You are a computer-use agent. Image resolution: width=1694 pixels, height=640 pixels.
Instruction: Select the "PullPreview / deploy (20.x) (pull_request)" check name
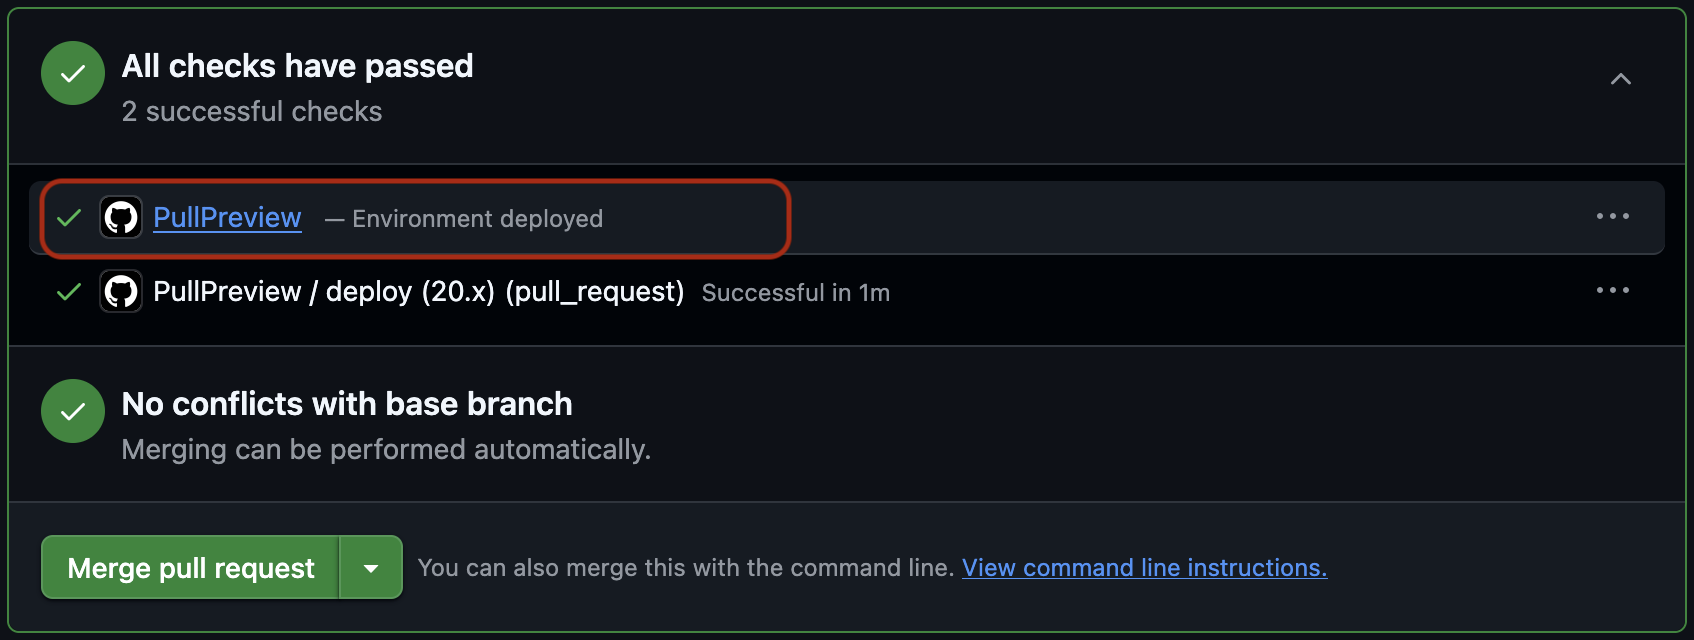pos(418,292)
